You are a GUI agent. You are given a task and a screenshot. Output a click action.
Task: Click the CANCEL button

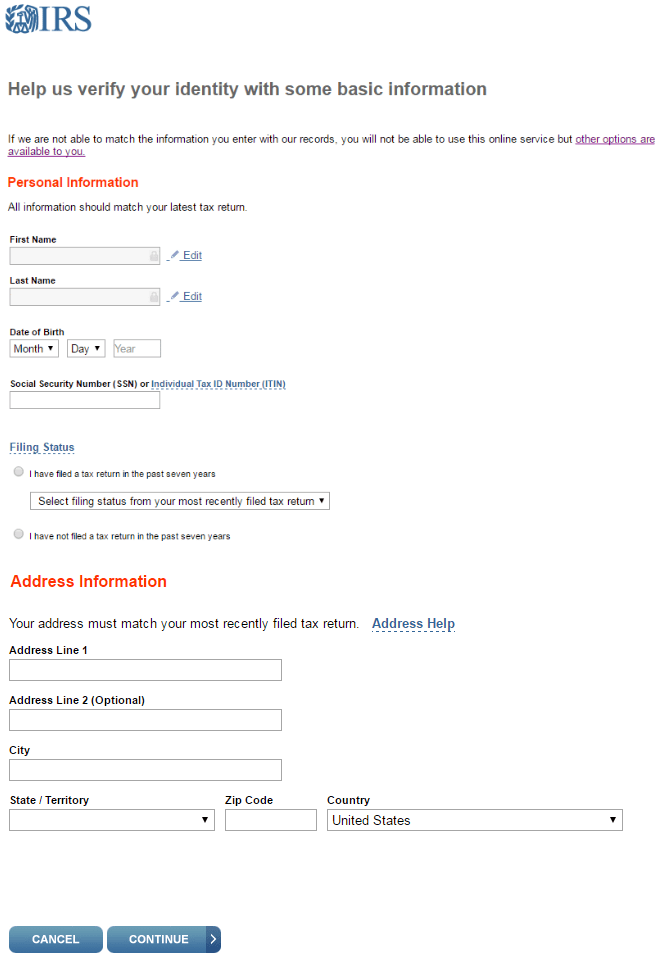click(x=56, y=940)
